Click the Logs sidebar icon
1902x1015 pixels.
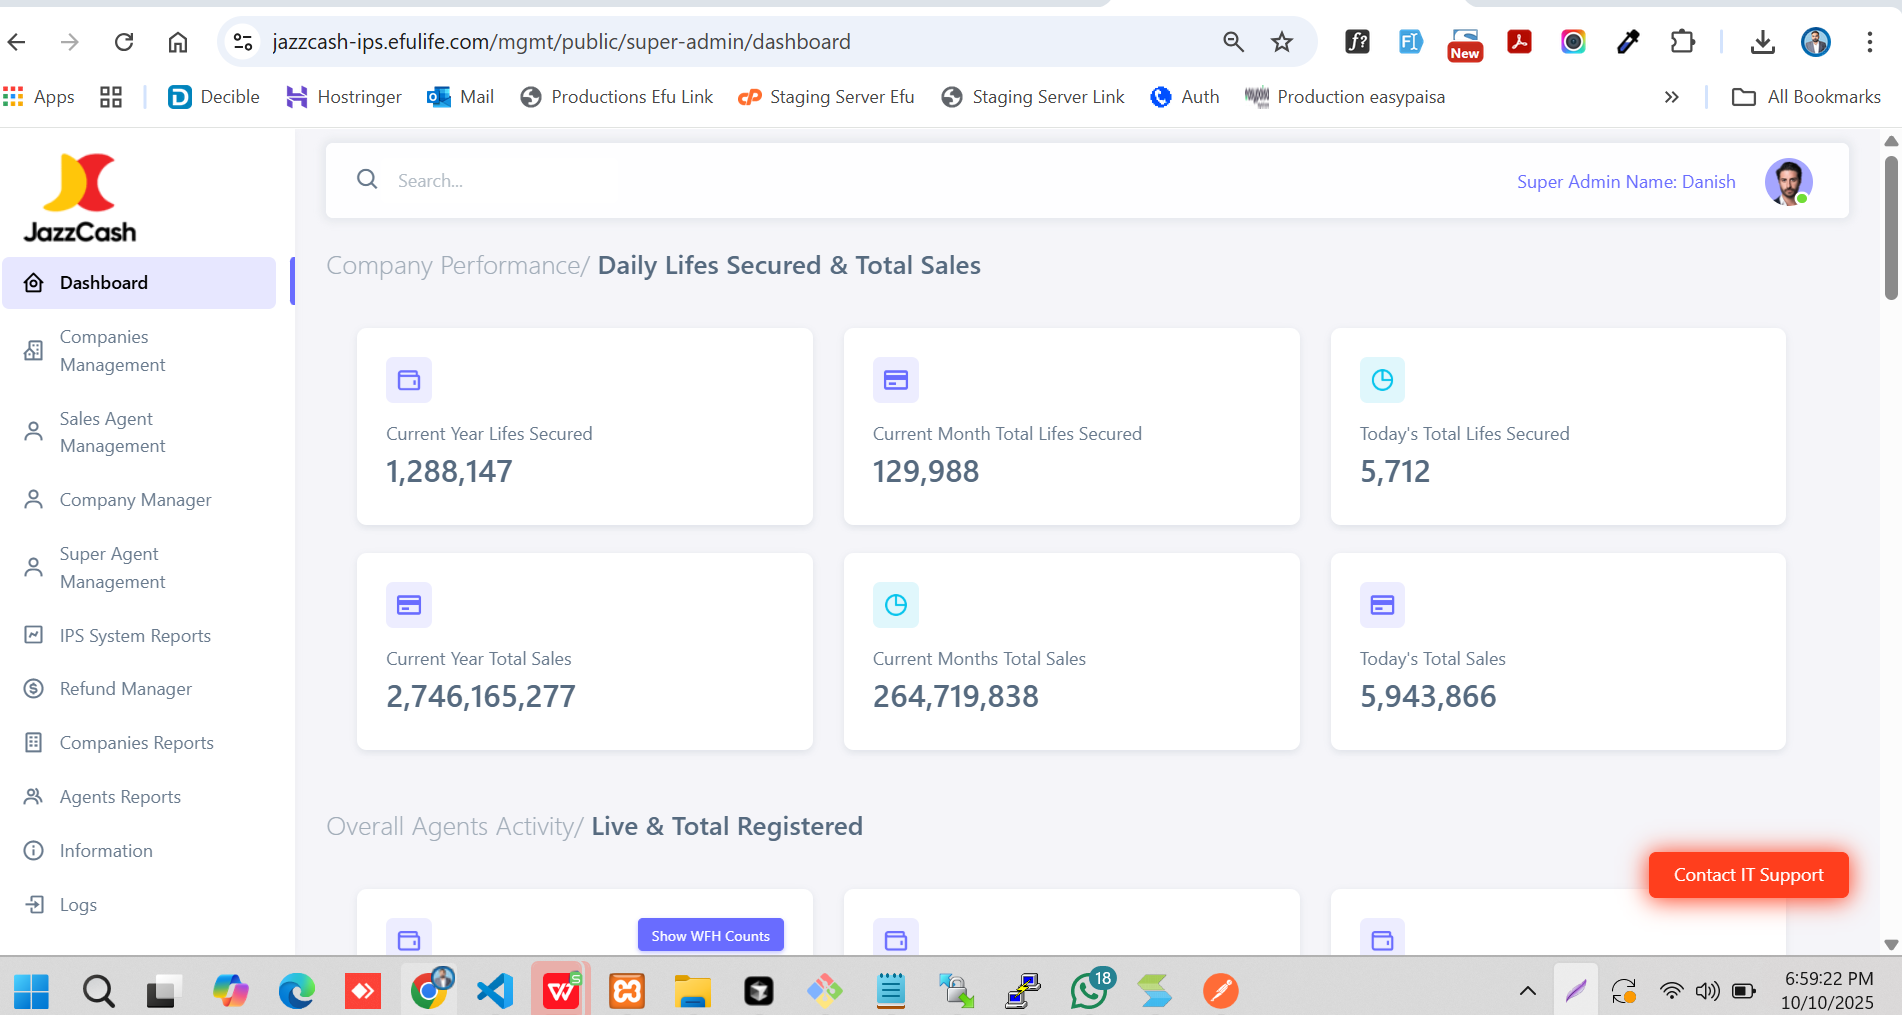pos(34,905)
